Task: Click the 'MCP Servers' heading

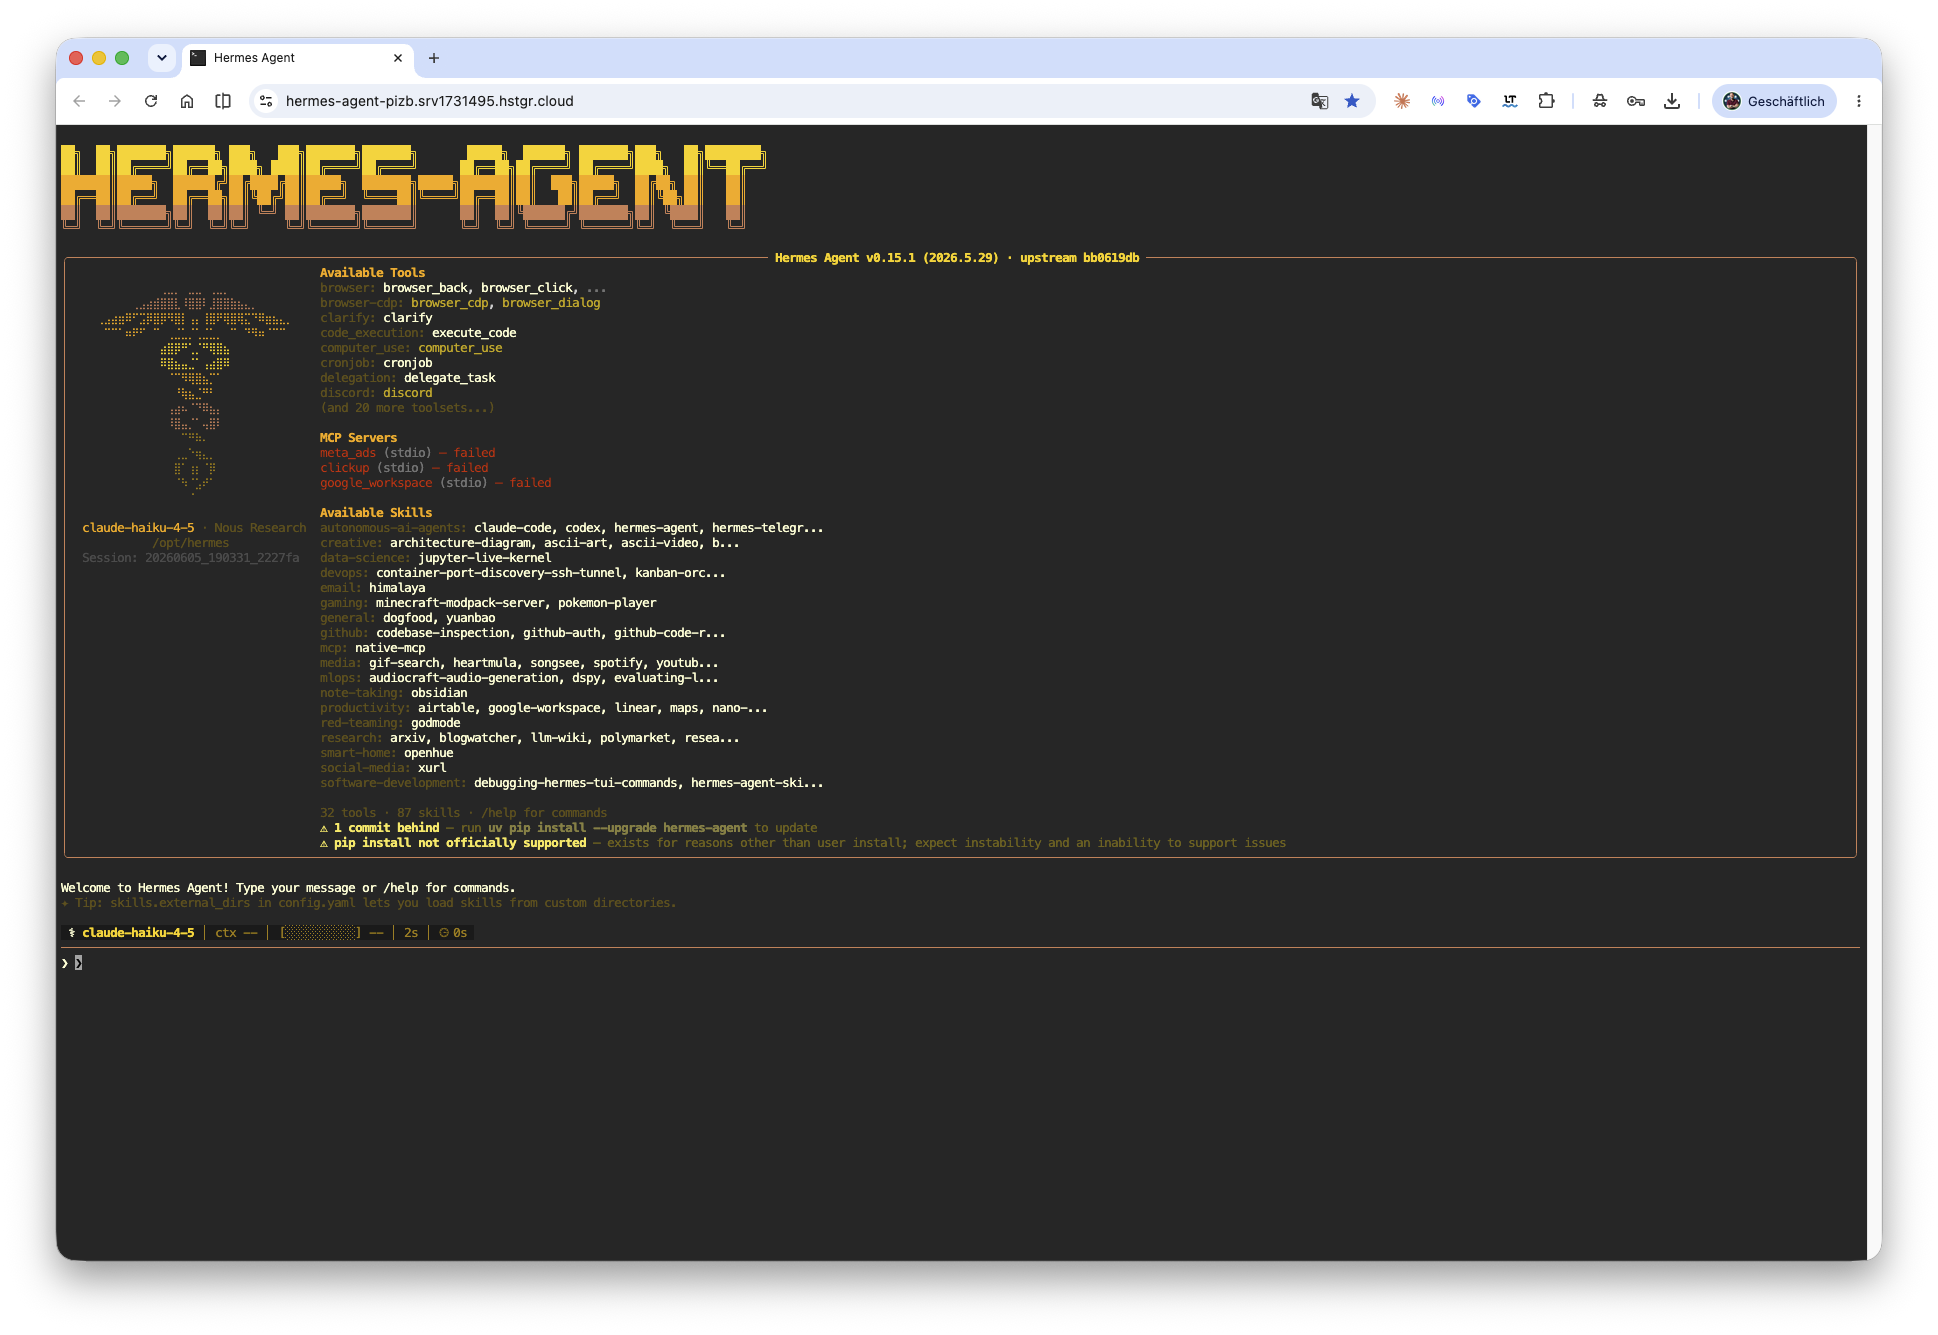Action: pyautogui.click(x=358, y=438)
